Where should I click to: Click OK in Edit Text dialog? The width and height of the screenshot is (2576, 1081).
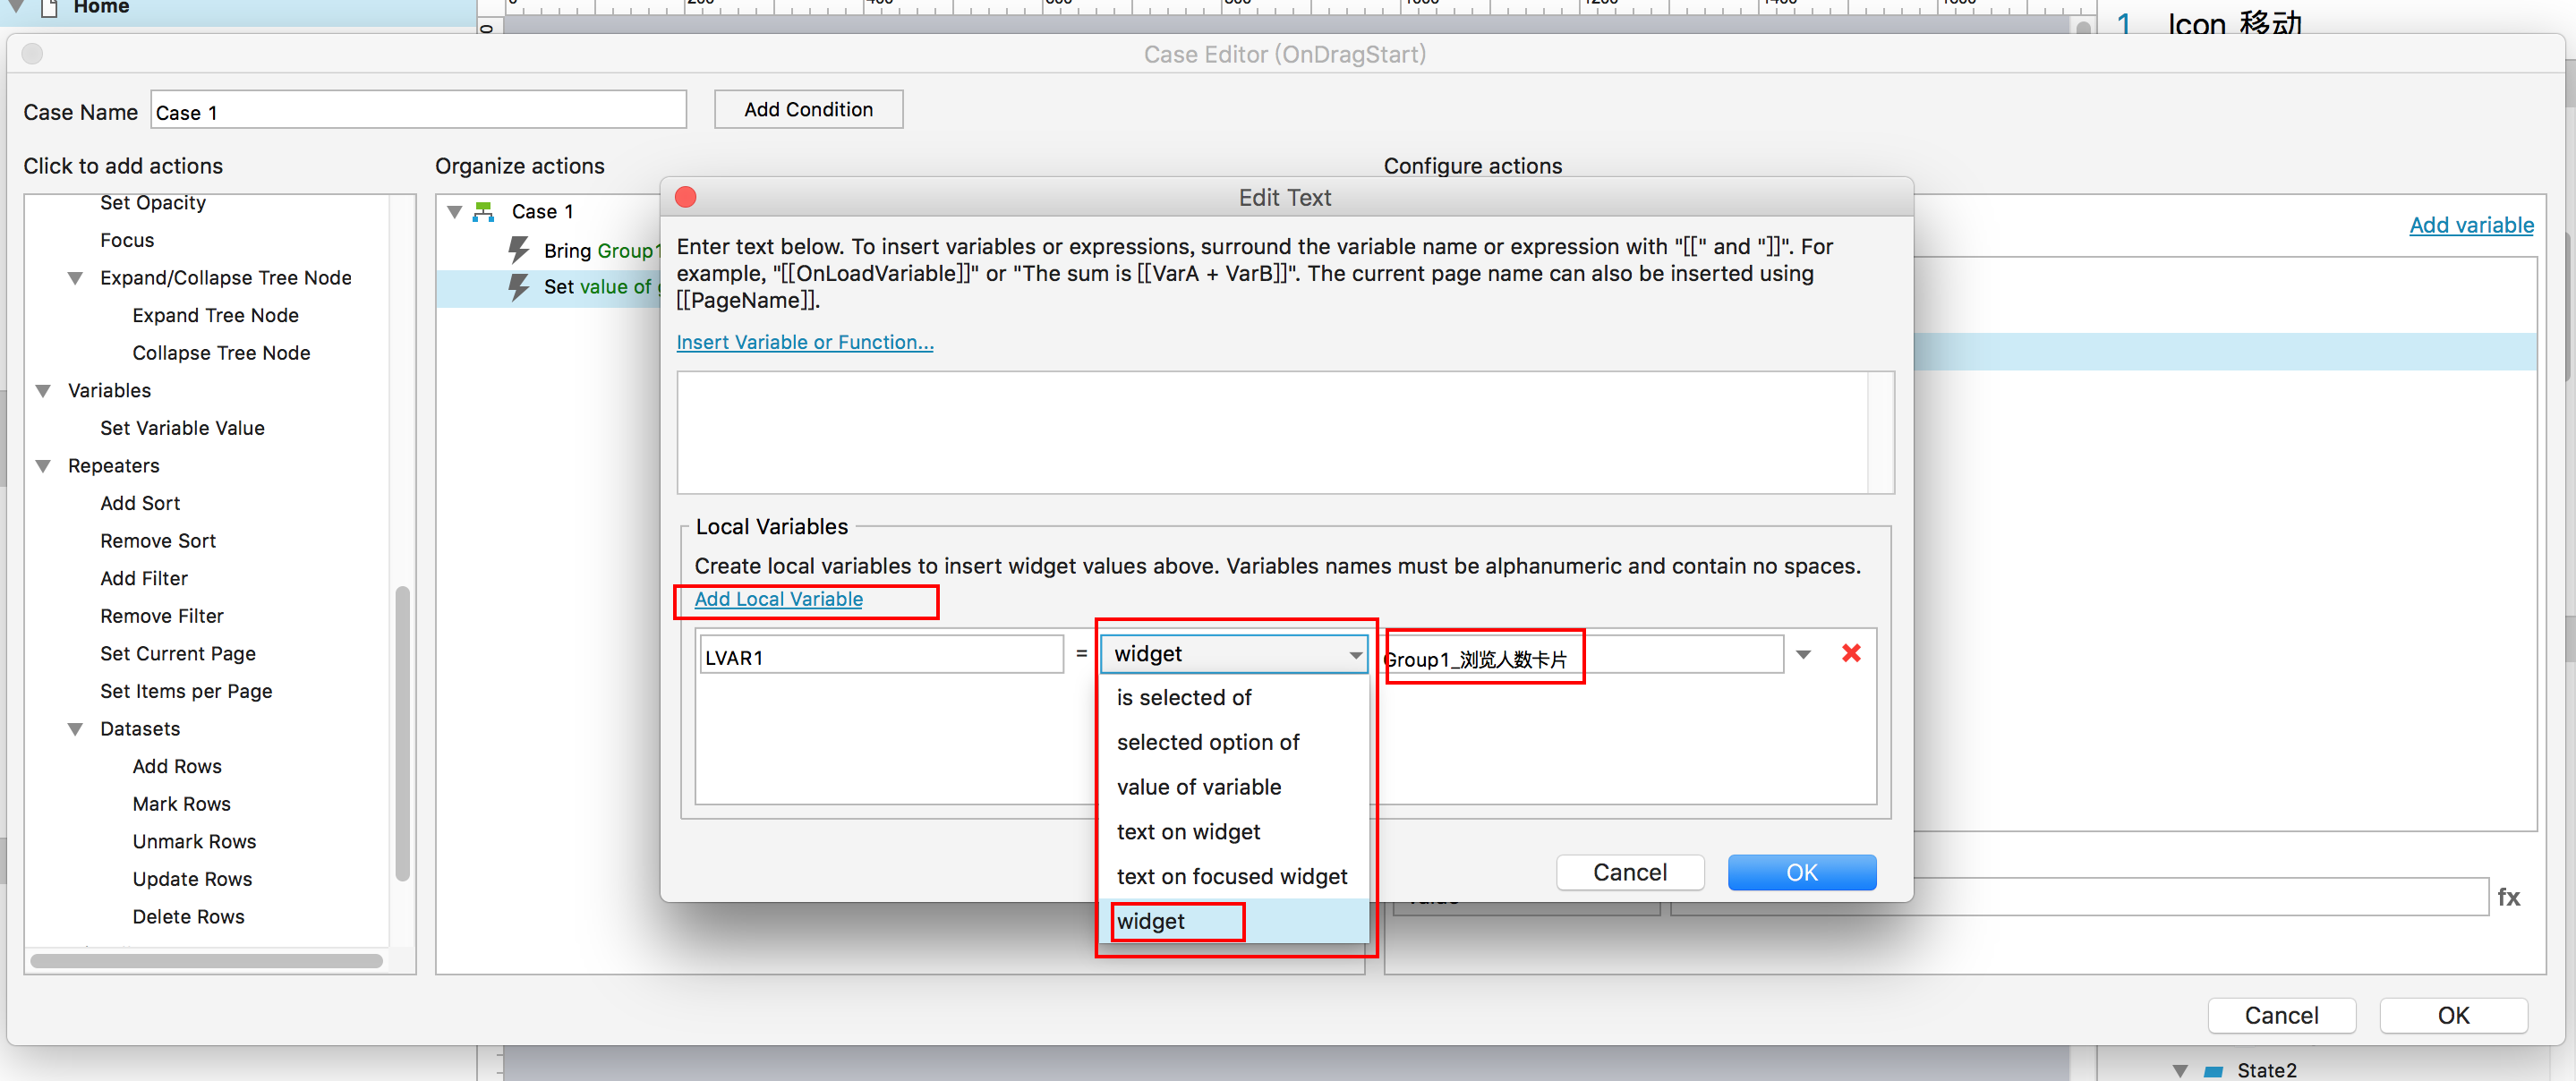[1801, 872]
